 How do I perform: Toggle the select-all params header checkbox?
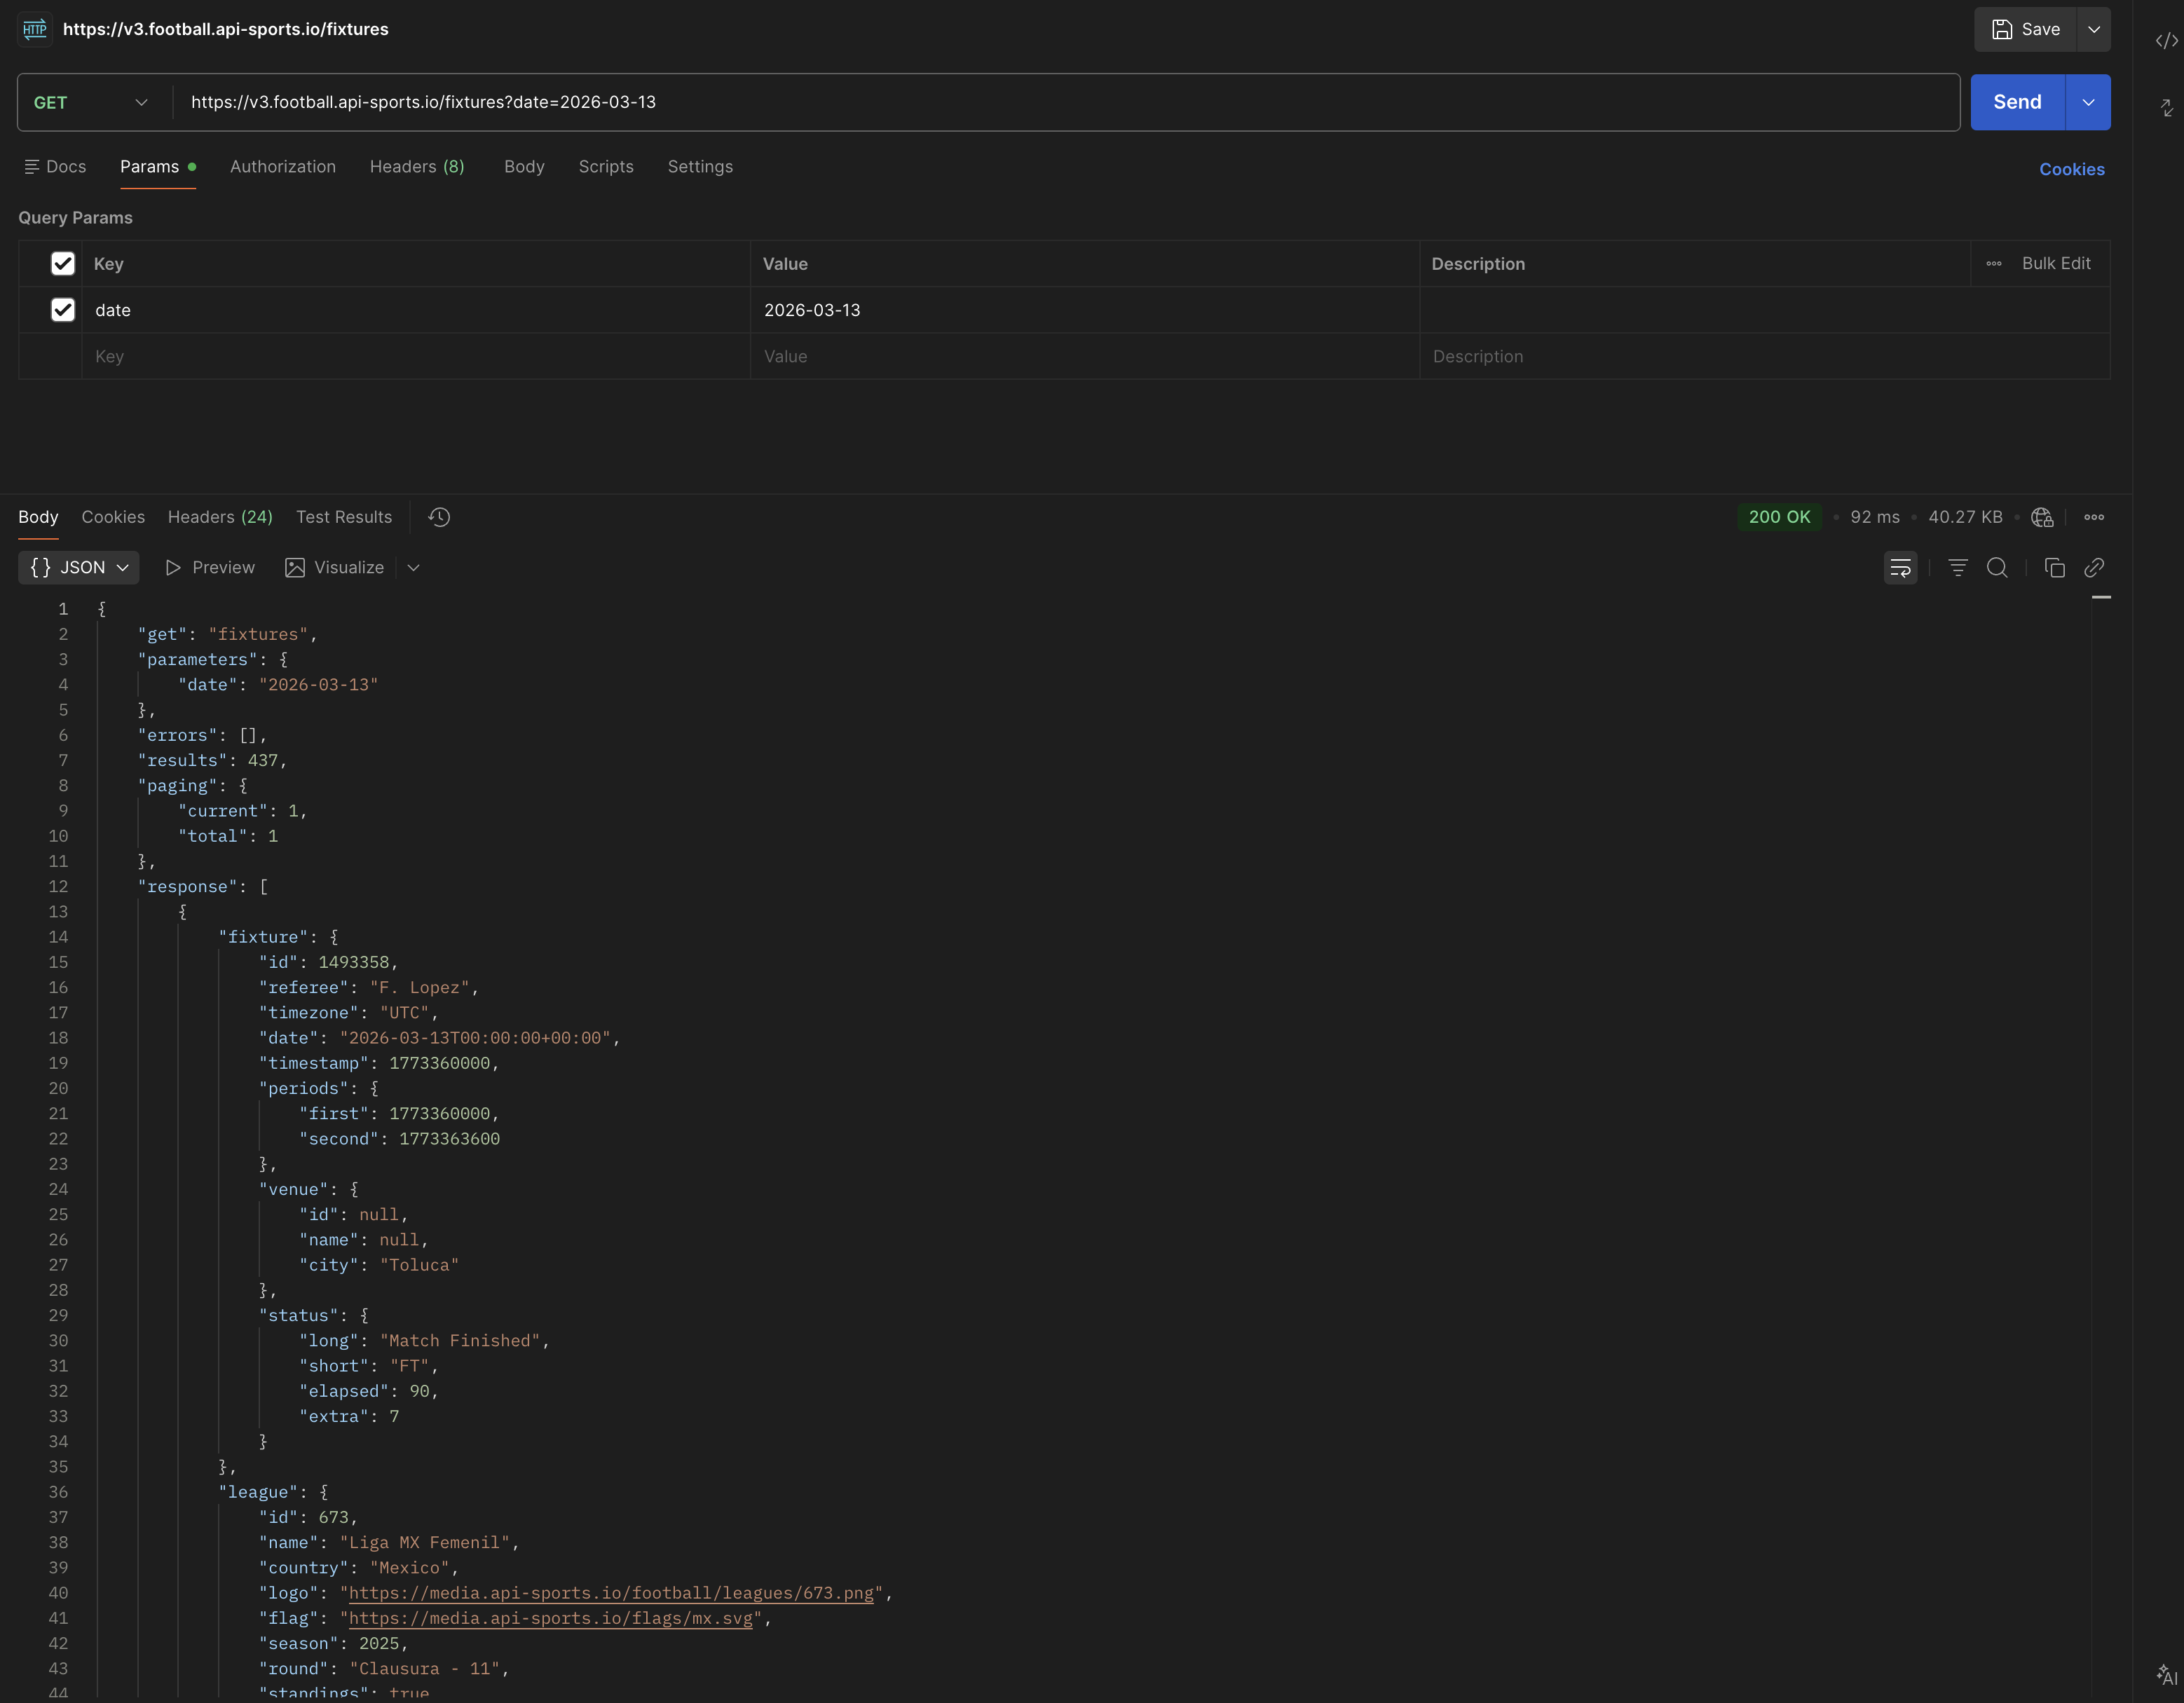(63, 264)
